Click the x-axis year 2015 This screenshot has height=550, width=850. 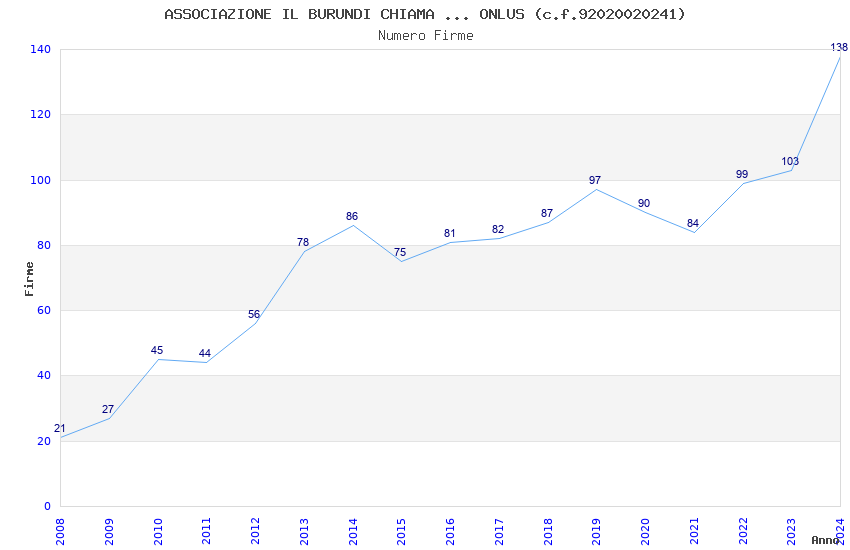point(402,531)
